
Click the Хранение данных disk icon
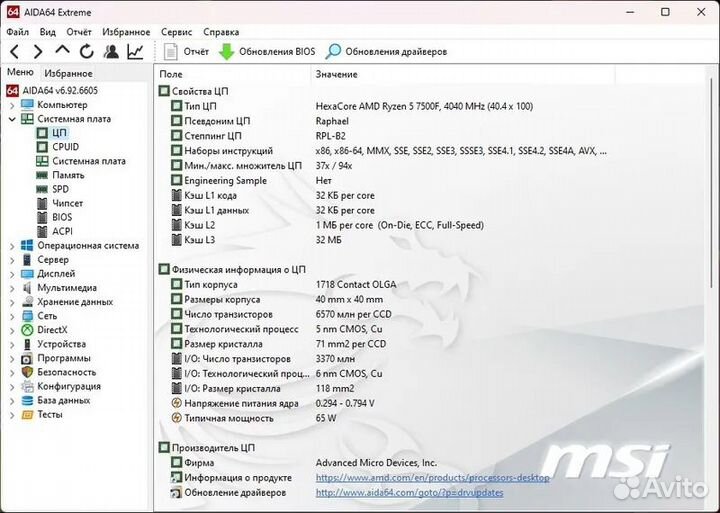[x=28, y=302]
